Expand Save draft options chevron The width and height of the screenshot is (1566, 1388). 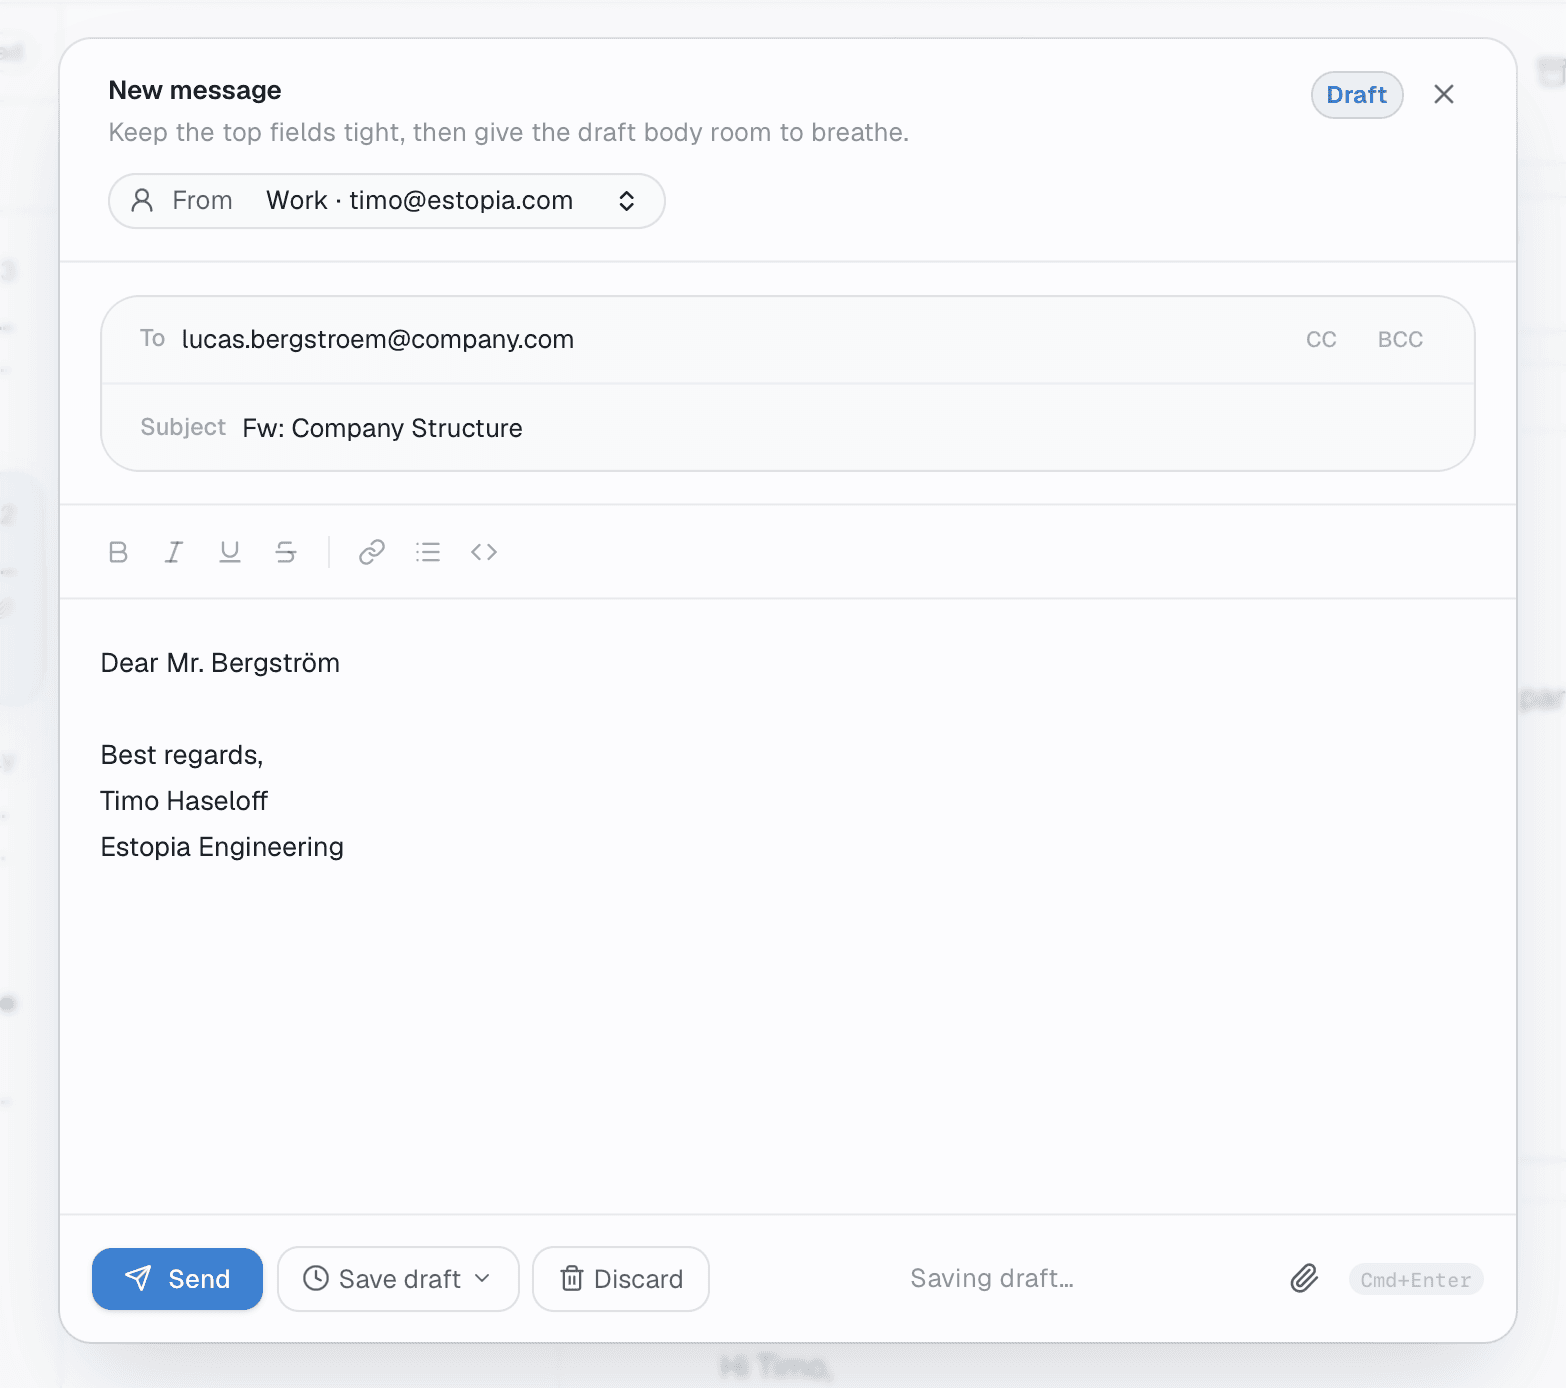483,1278
